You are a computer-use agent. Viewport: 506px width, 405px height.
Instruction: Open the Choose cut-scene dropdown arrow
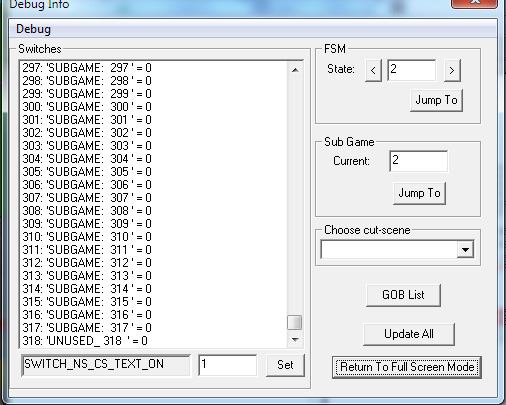coord(466,249)
